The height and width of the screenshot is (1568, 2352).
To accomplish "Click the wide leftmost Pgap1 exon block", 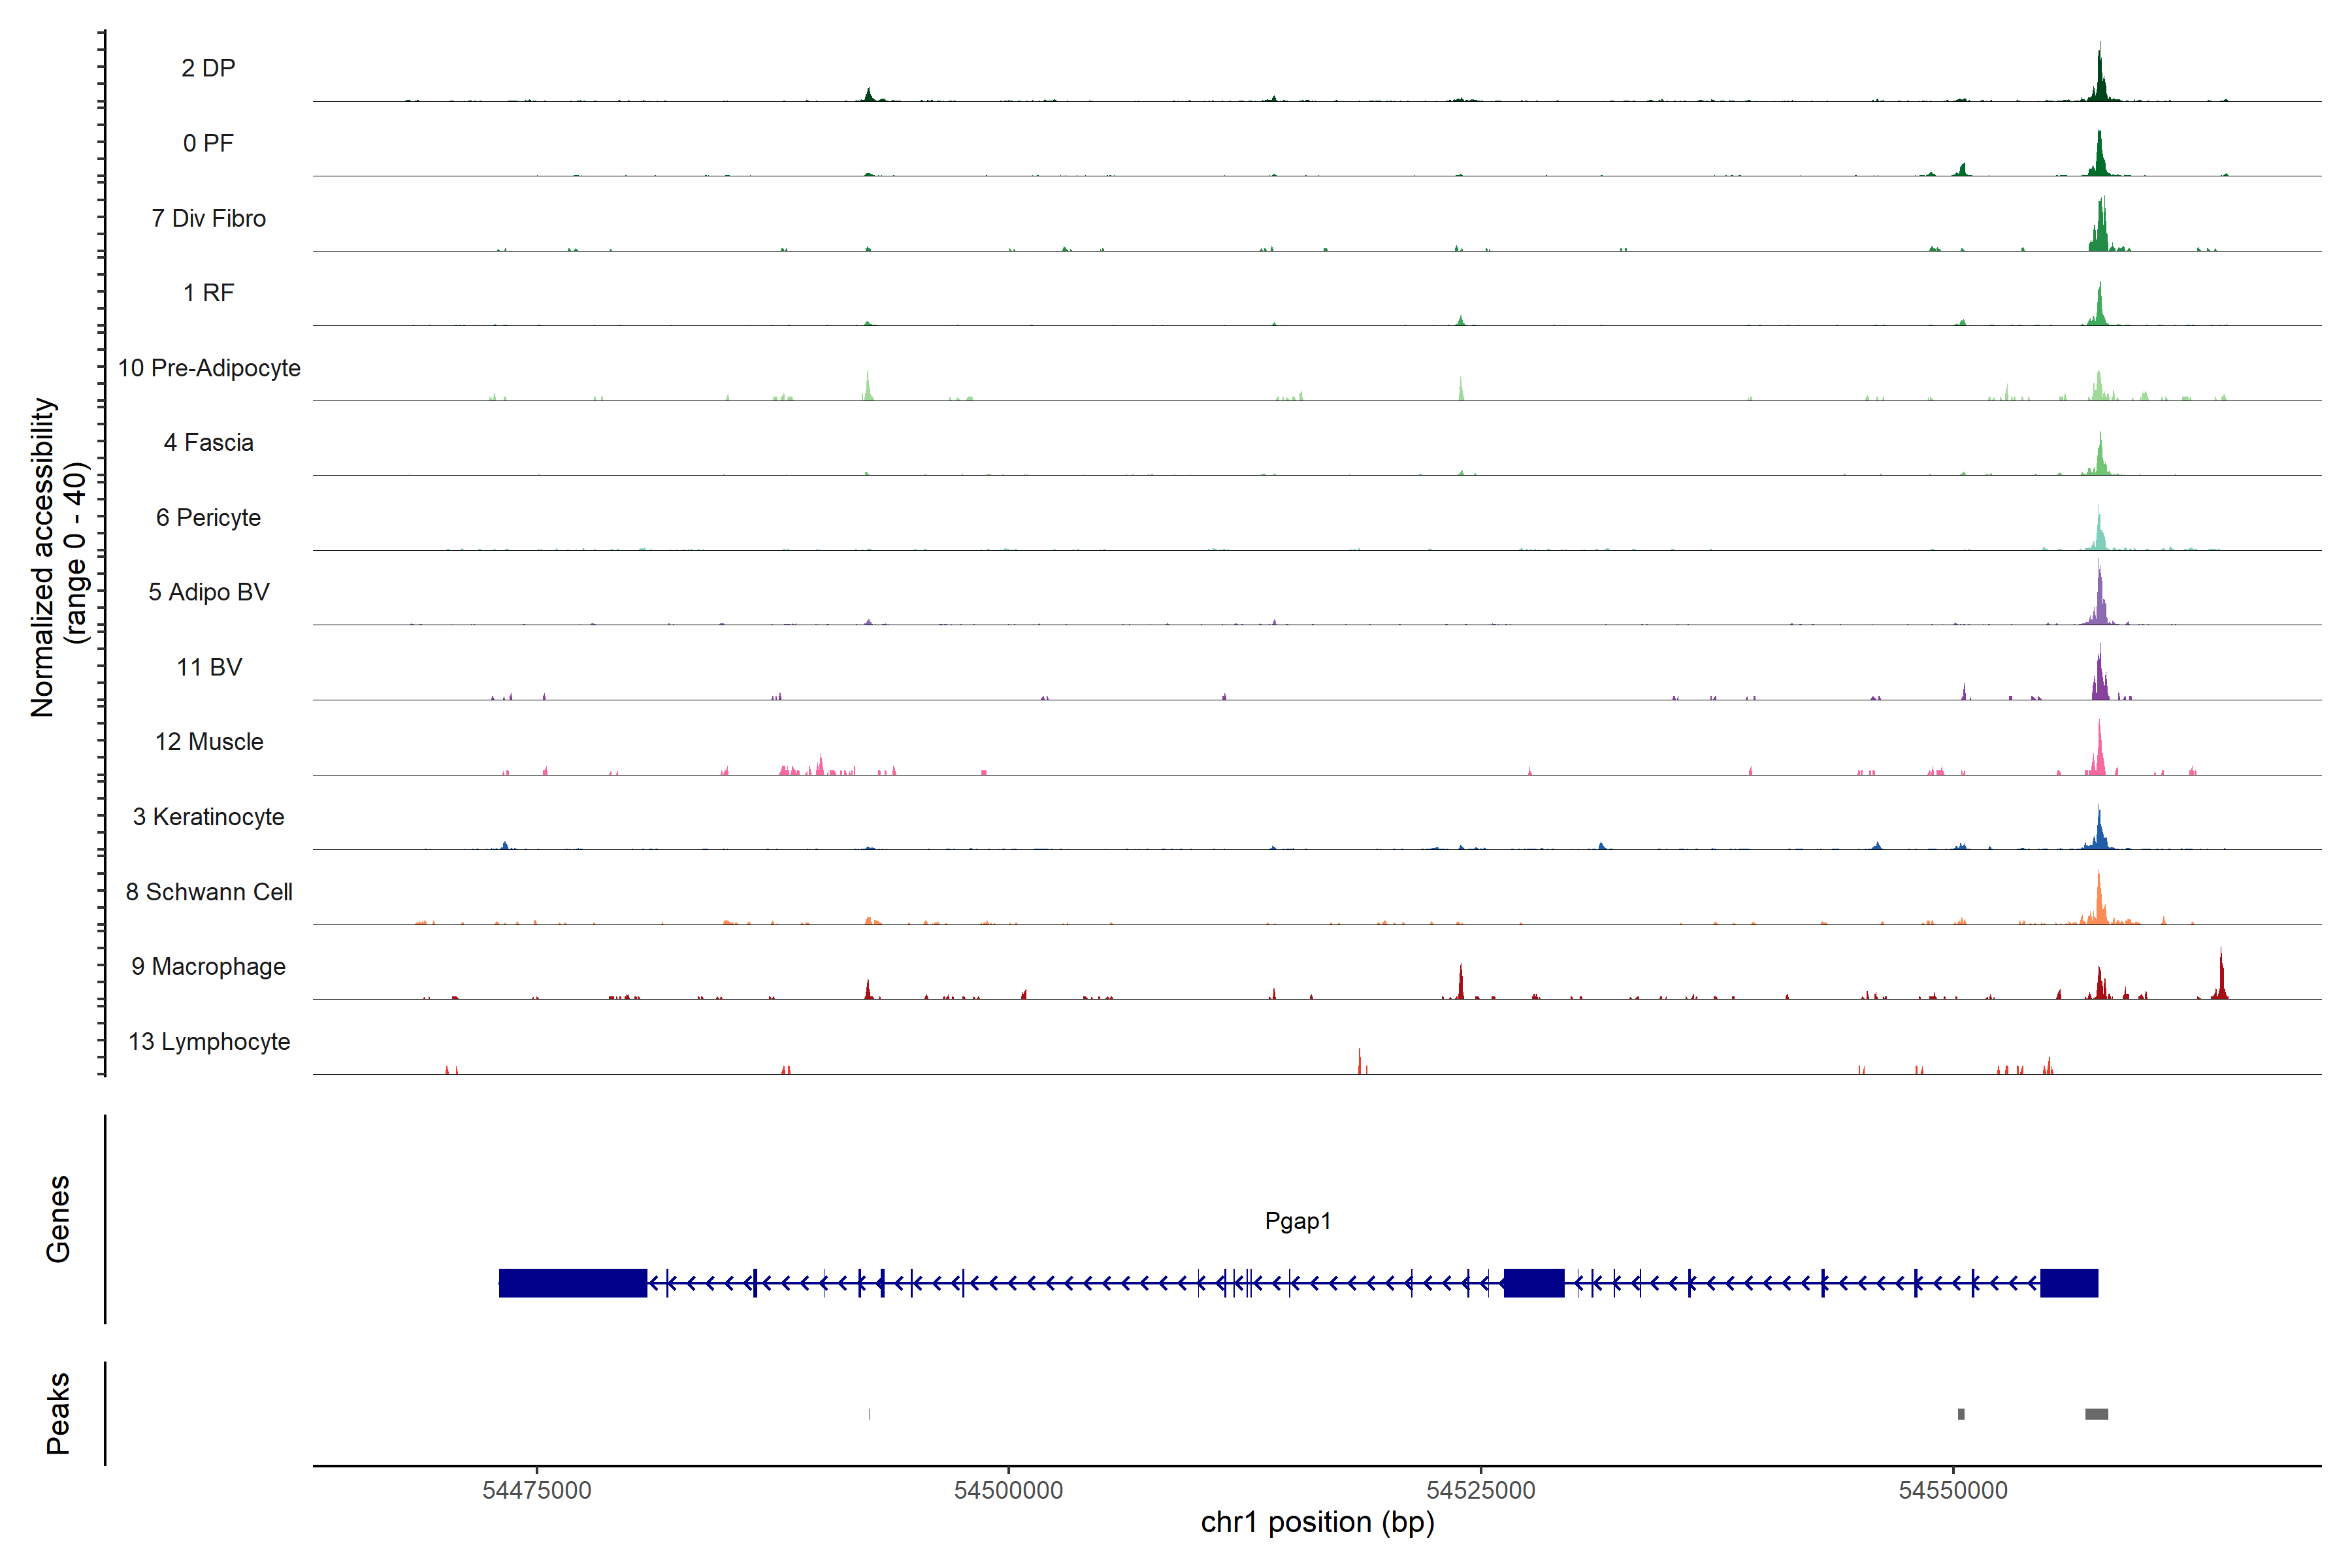I will point(573,1283).
